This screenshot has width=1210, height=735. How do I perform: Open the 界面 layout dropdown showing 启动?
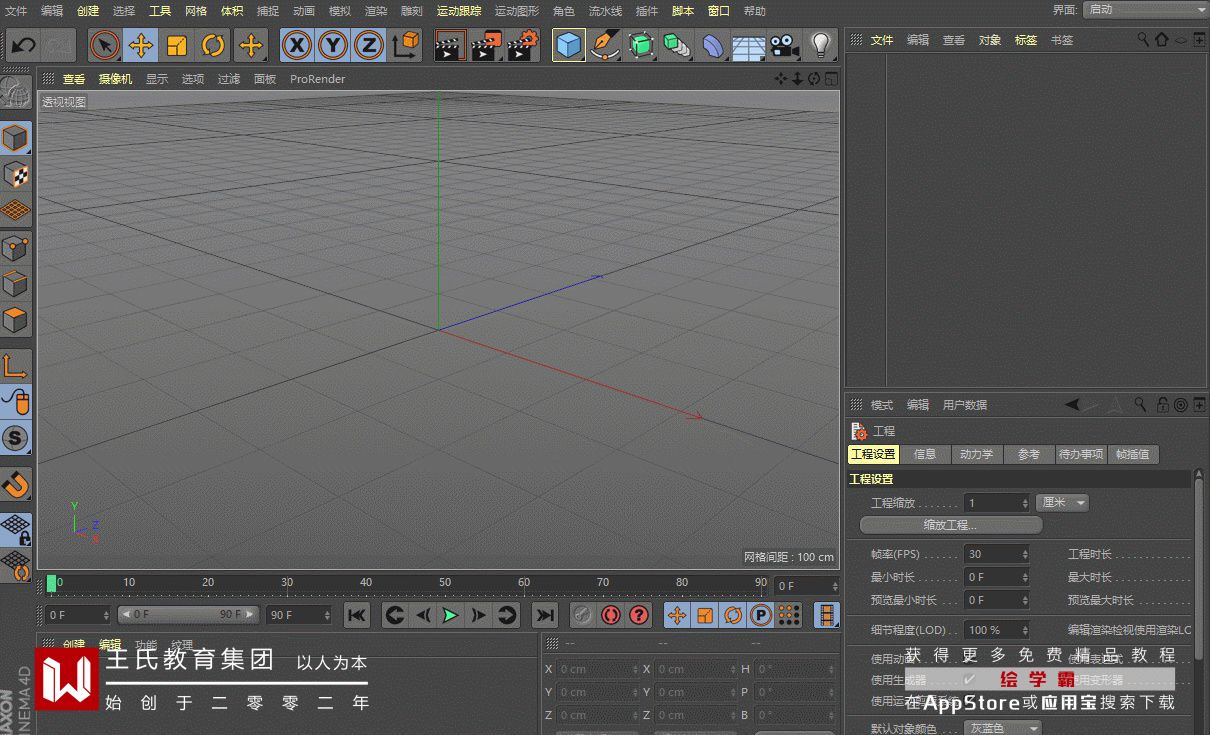[1145, 10]
